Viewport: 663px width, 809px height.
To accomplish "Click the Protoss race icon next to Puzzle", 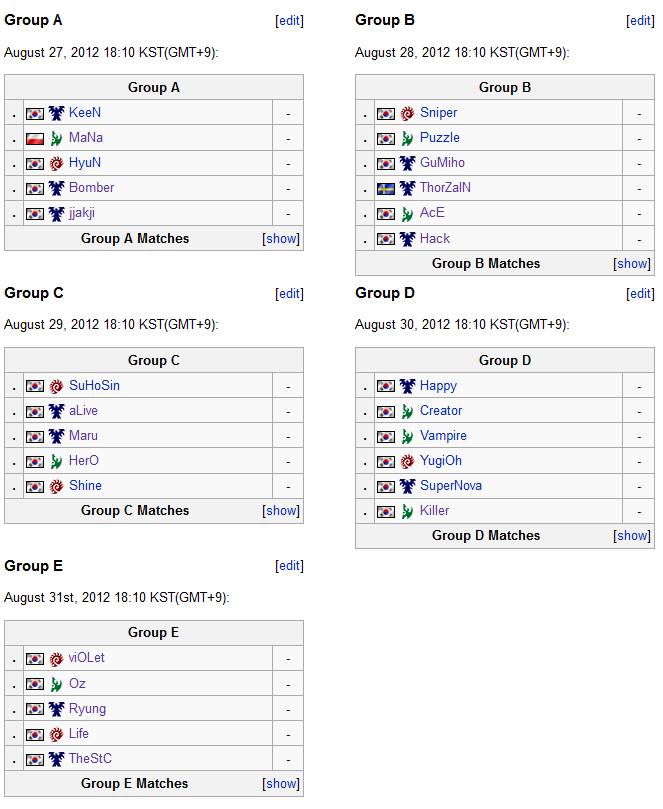I will point(407,138).
